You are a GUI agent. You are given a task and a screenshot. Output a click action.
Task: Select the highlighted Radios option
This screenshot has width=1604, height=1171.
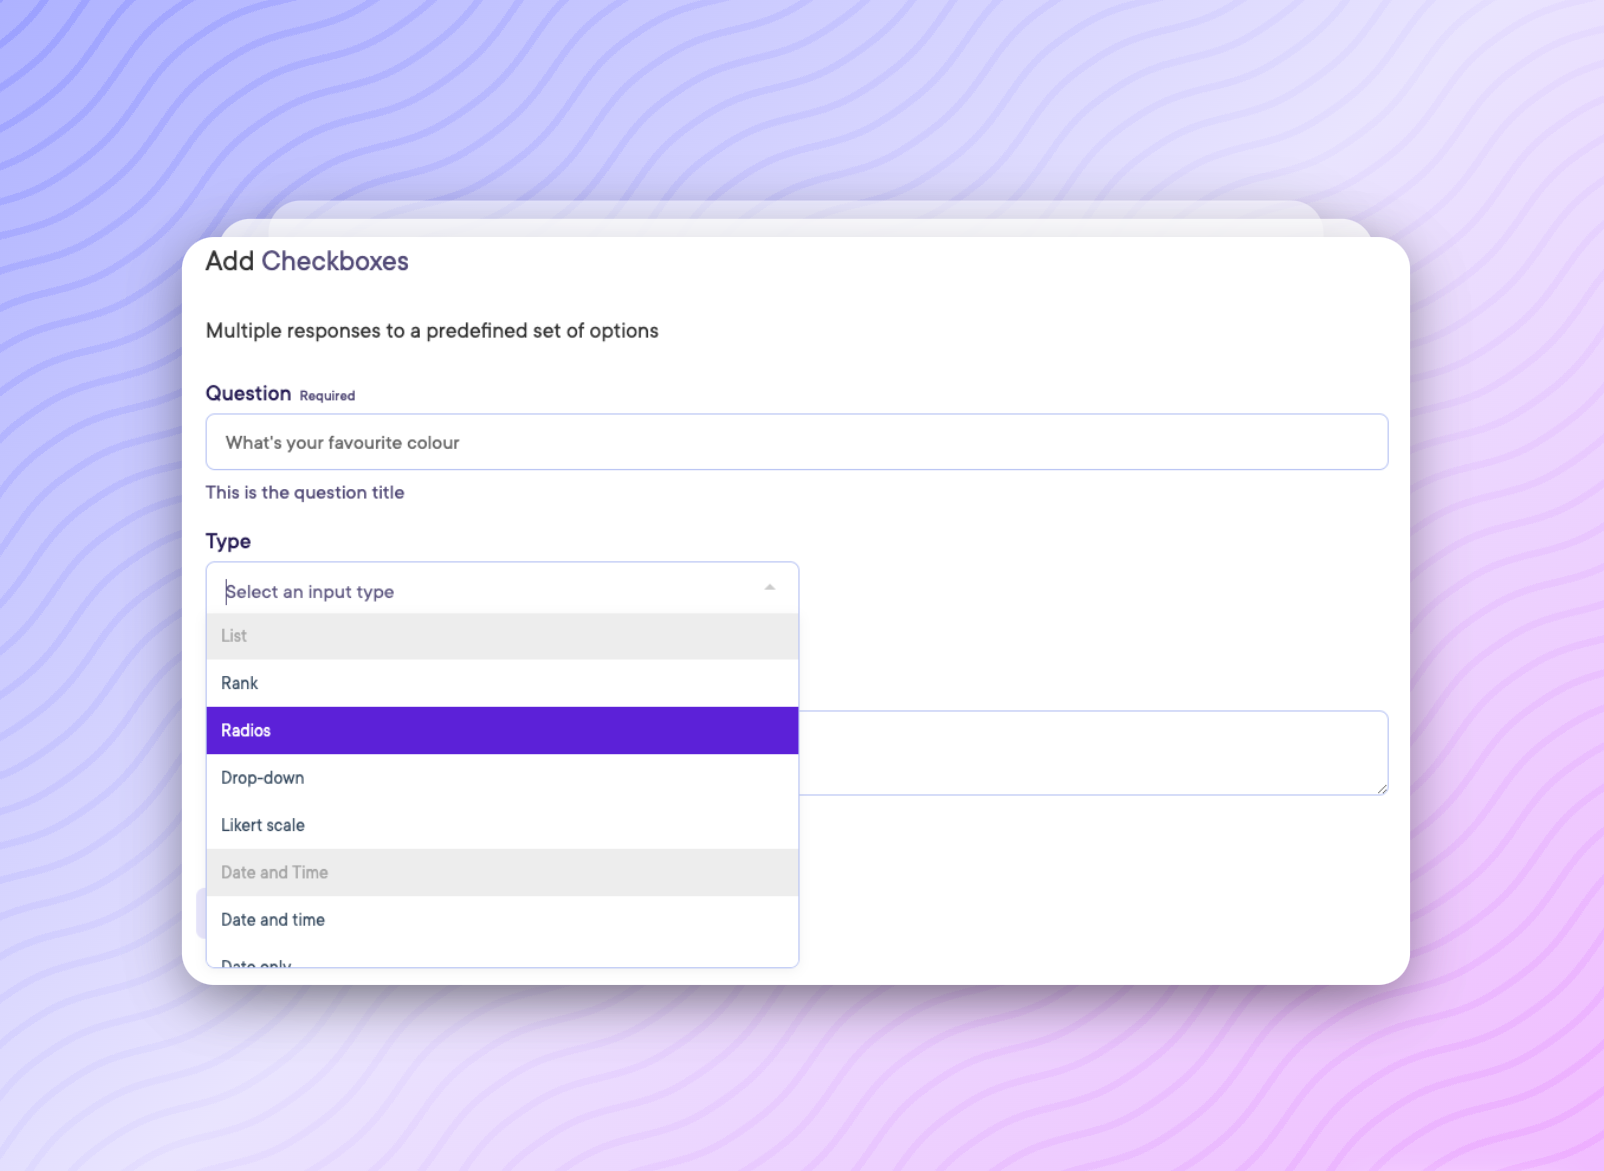pos(502,730)
